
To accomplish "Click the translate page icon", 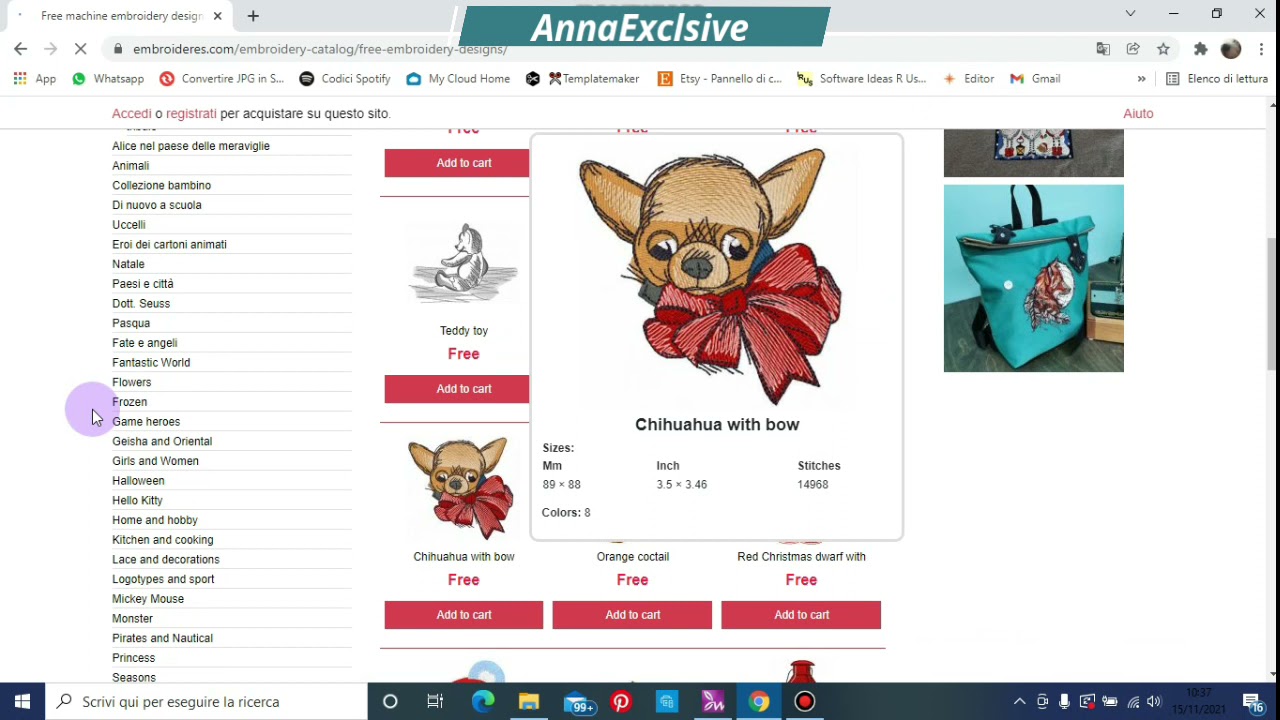I will (x=1103, y=49).
